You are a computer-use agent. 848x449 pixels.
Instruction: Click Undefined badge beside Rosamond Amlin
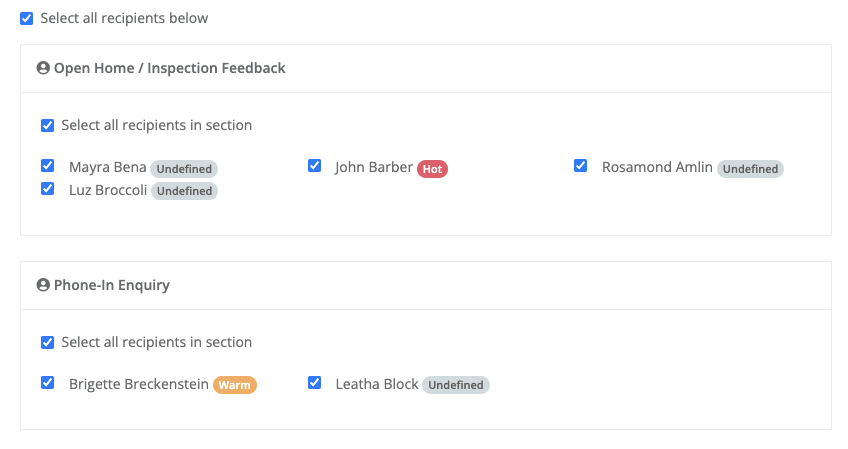click(750, 169)
